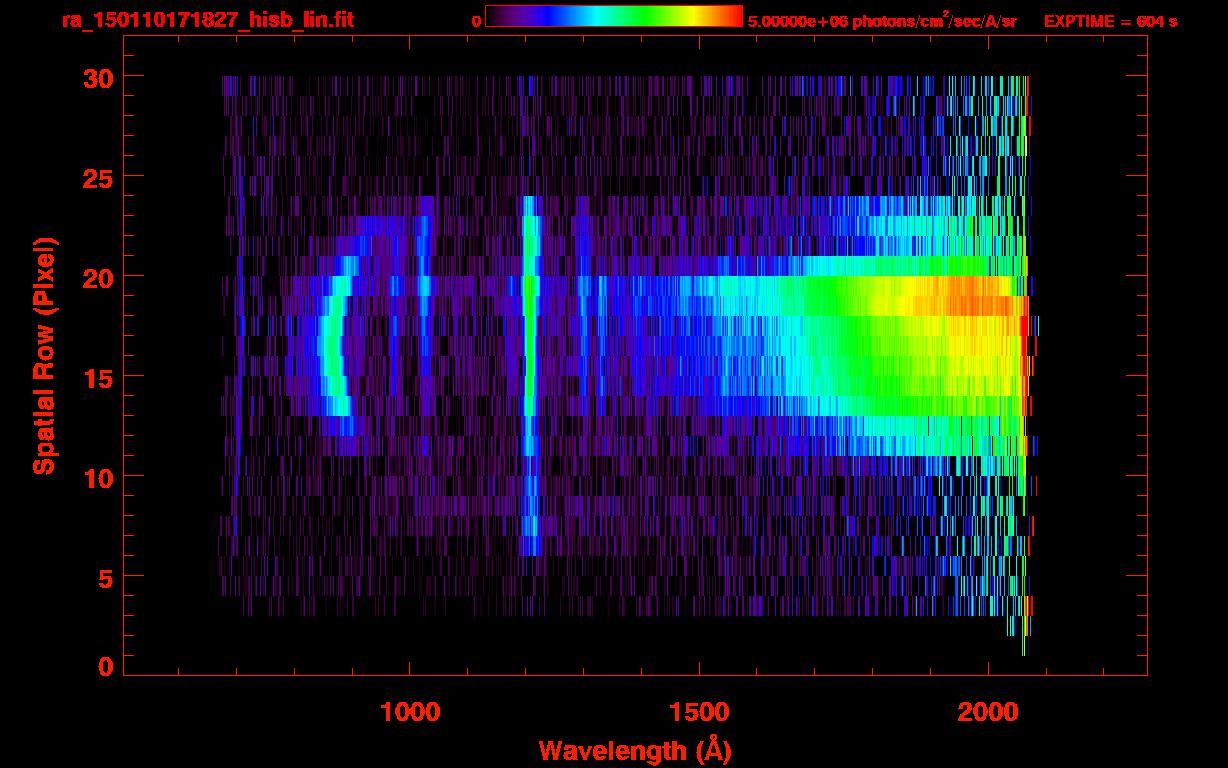Click the 1000 wavelength tick label
Screen dimensions: 1228x768
(x=410, y=713)
